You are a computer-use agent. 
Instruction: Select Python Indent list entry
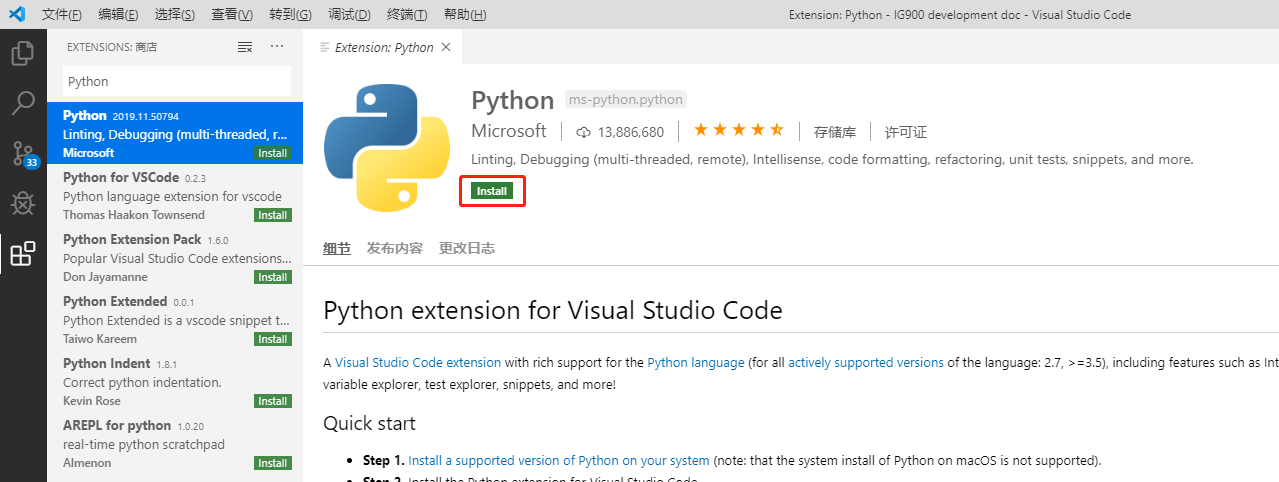point(175,382)
